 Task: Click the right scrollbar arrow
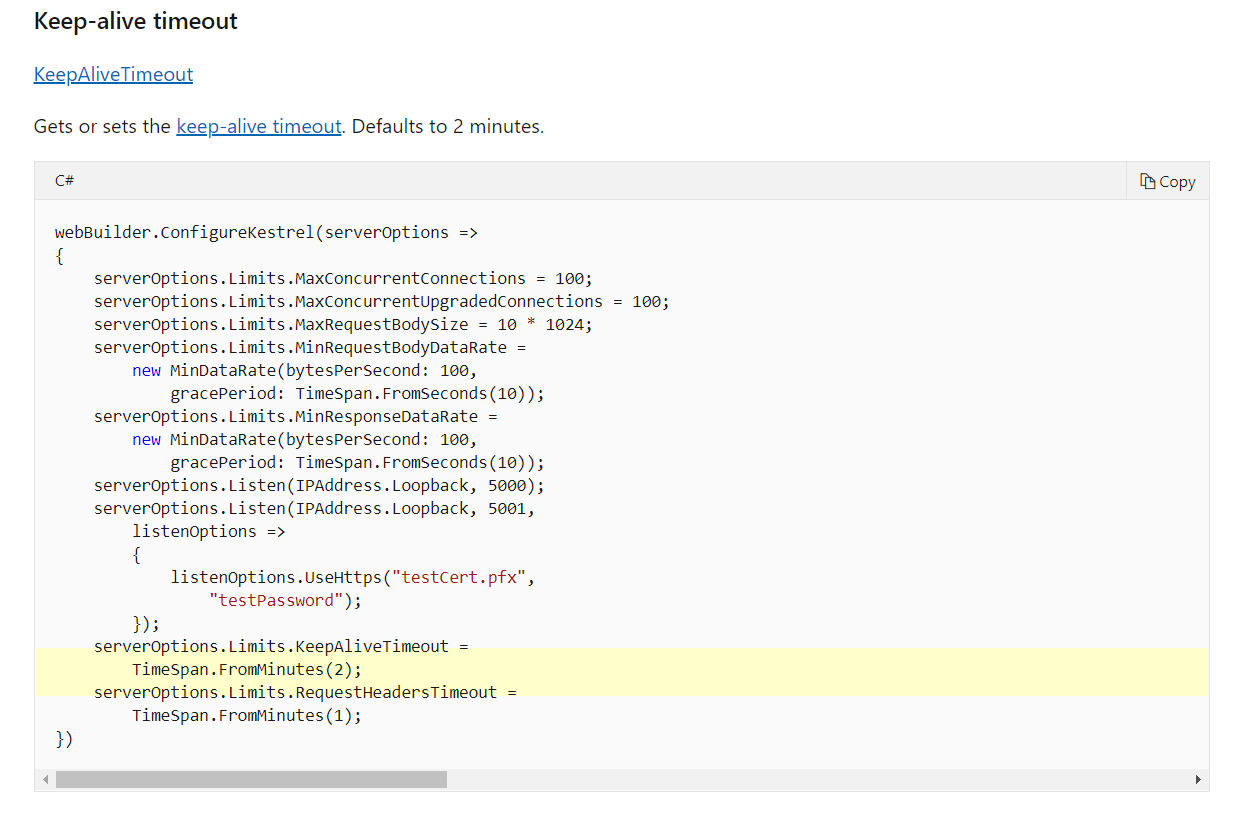1198,778
